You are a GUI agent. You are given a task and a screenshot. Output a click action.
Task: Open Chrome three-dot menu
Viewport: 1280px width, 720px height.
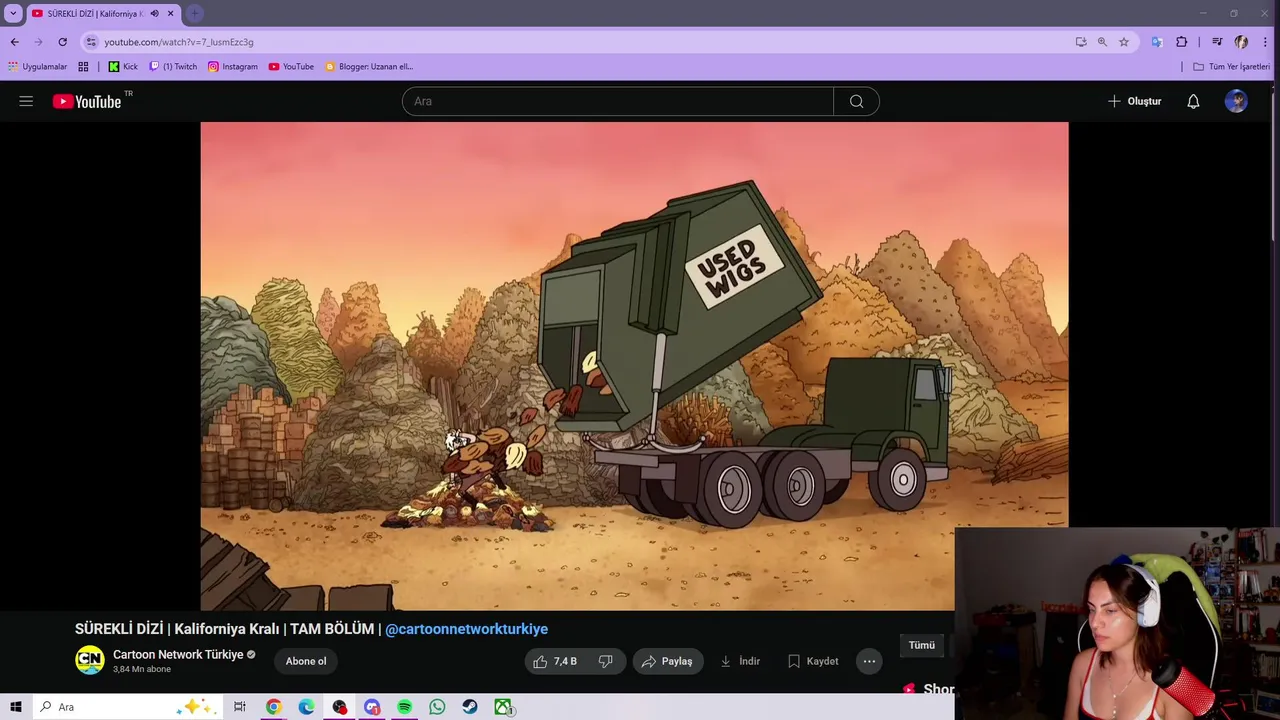(x=1265, y=42)
